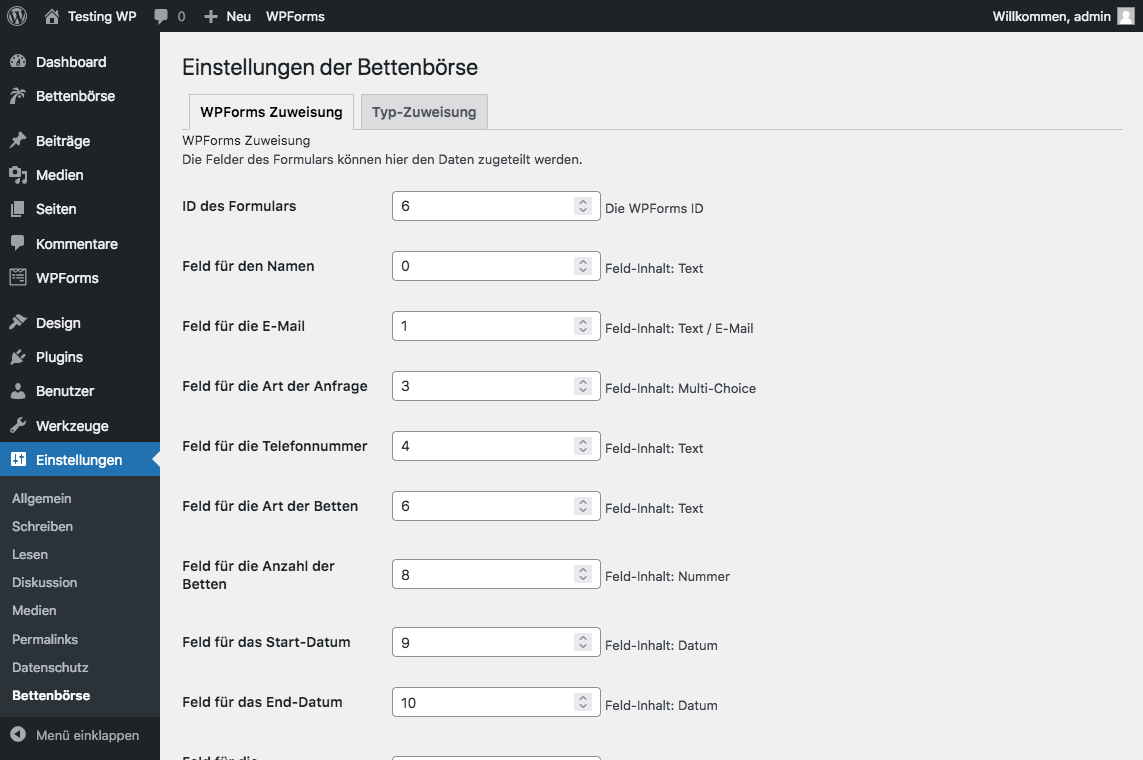Switch to the WPForms Zuweisung tab
This screenshot has width=1143, height=760.
[x=271, y=112]
